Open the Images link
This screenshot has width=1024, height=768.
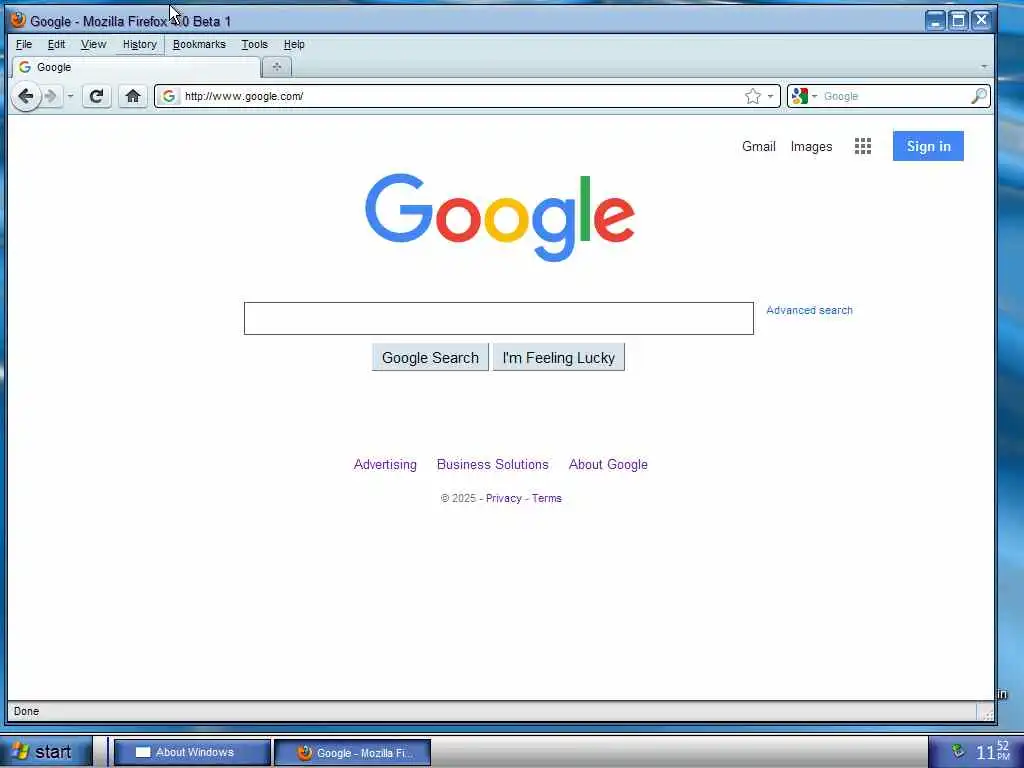point(811,146)
